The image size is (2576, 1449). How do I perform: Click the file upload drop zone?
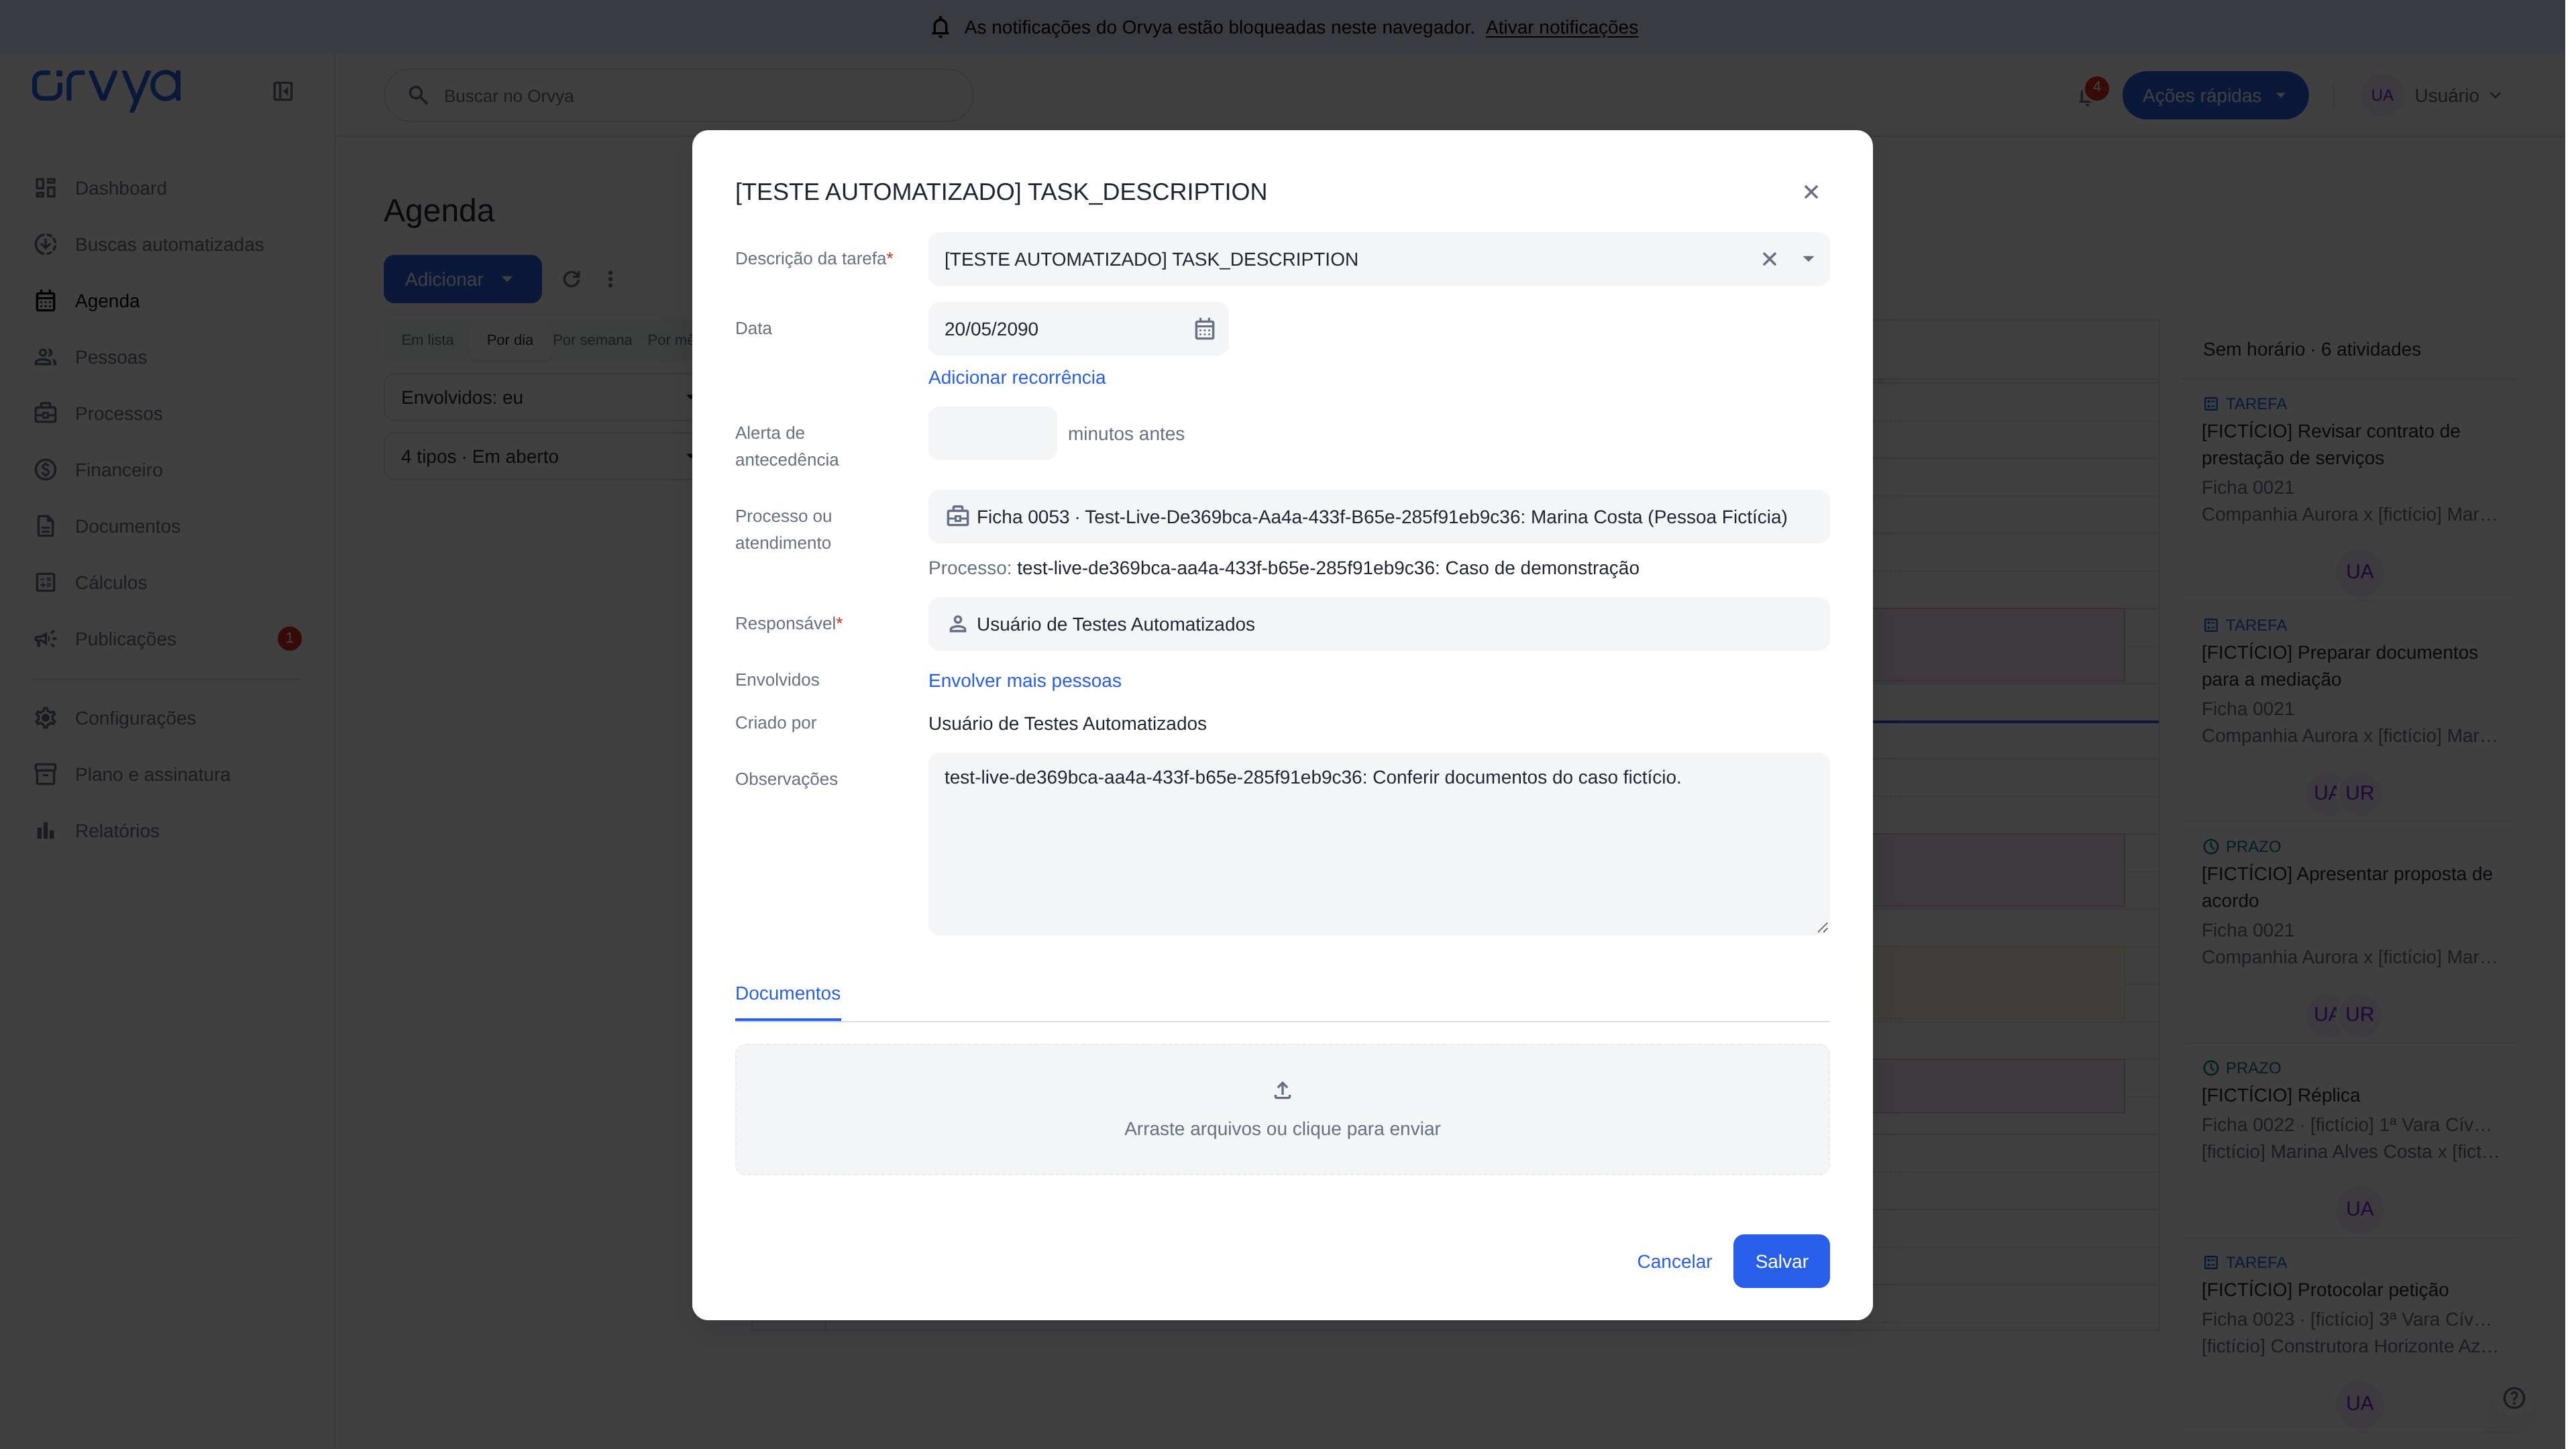click(x=1282, y=1109)
